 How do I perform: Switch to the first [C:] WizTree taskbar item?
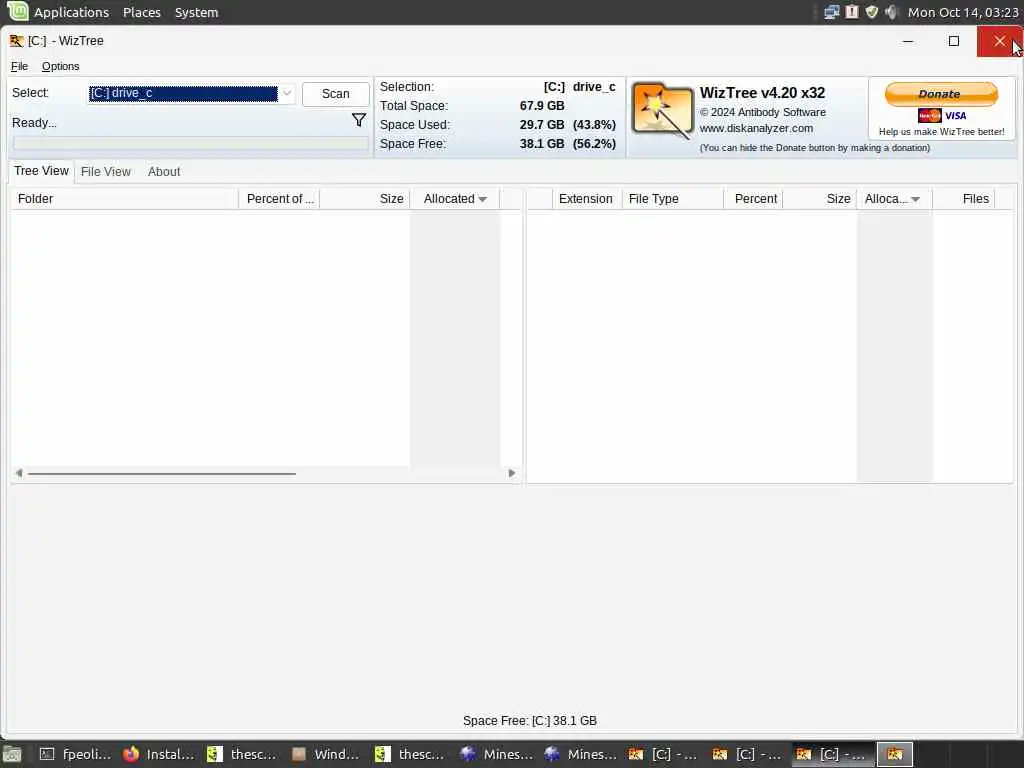[x=664, y=754]
